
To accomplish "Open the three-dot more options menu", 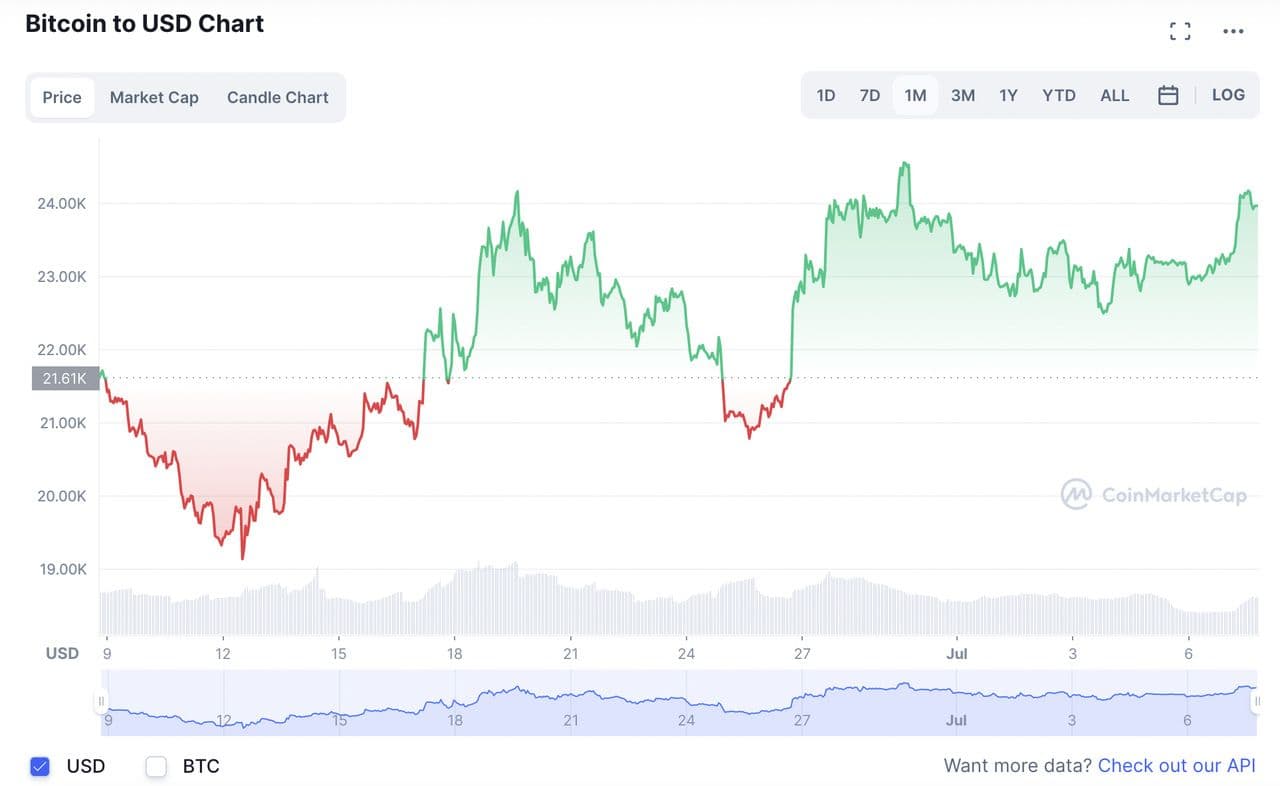I will tap(1233, 31).
